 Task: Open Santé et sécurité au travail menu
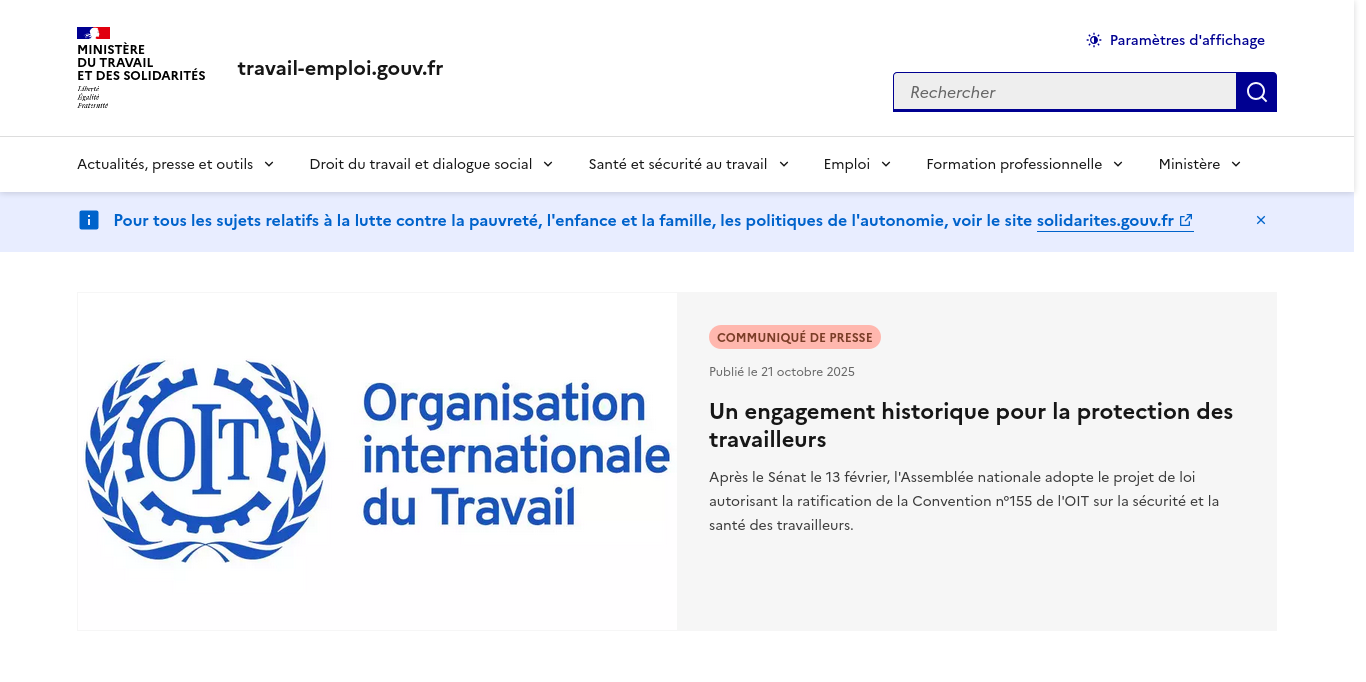coord(688,164)
